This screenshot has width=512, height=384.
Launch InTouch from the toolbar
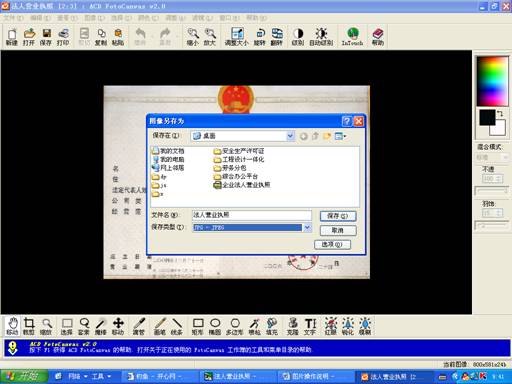352,37
